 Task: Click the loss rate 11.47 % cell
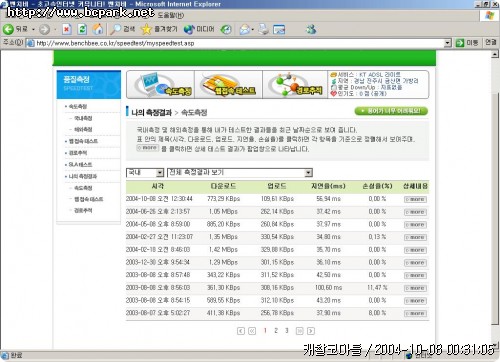377,287
